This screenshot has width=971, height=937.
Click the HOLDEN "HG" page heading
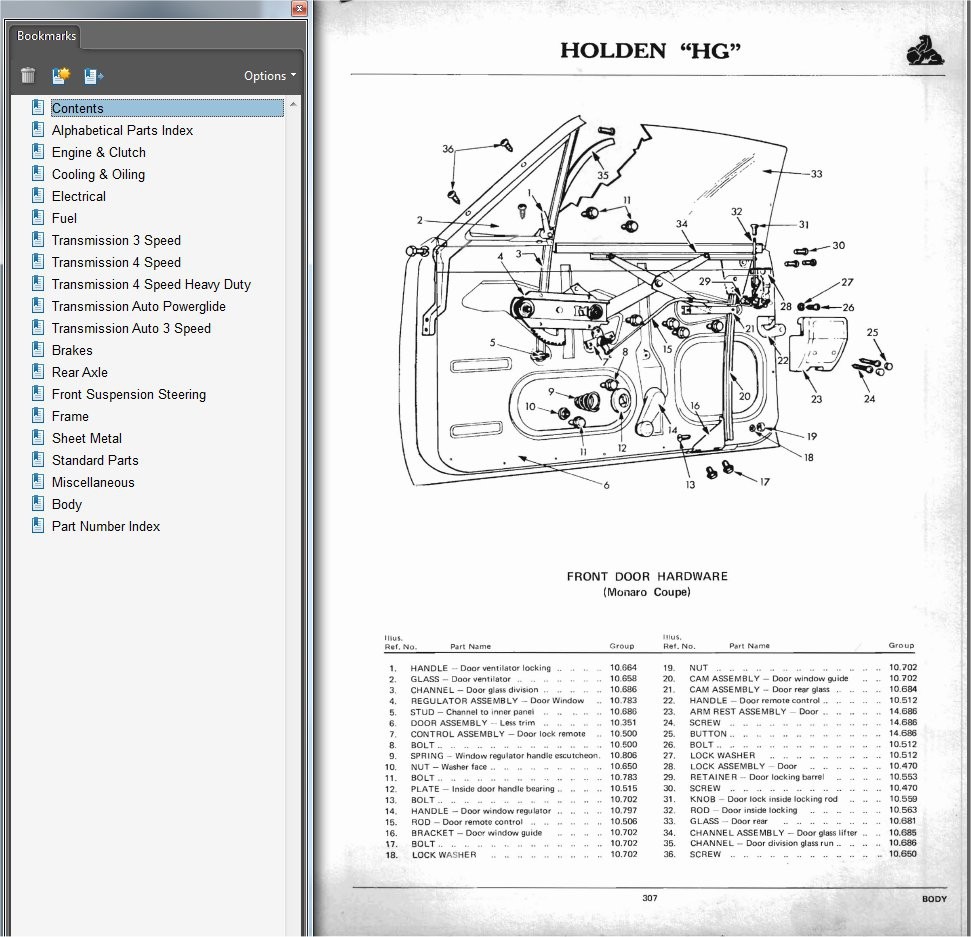[650, 51]
